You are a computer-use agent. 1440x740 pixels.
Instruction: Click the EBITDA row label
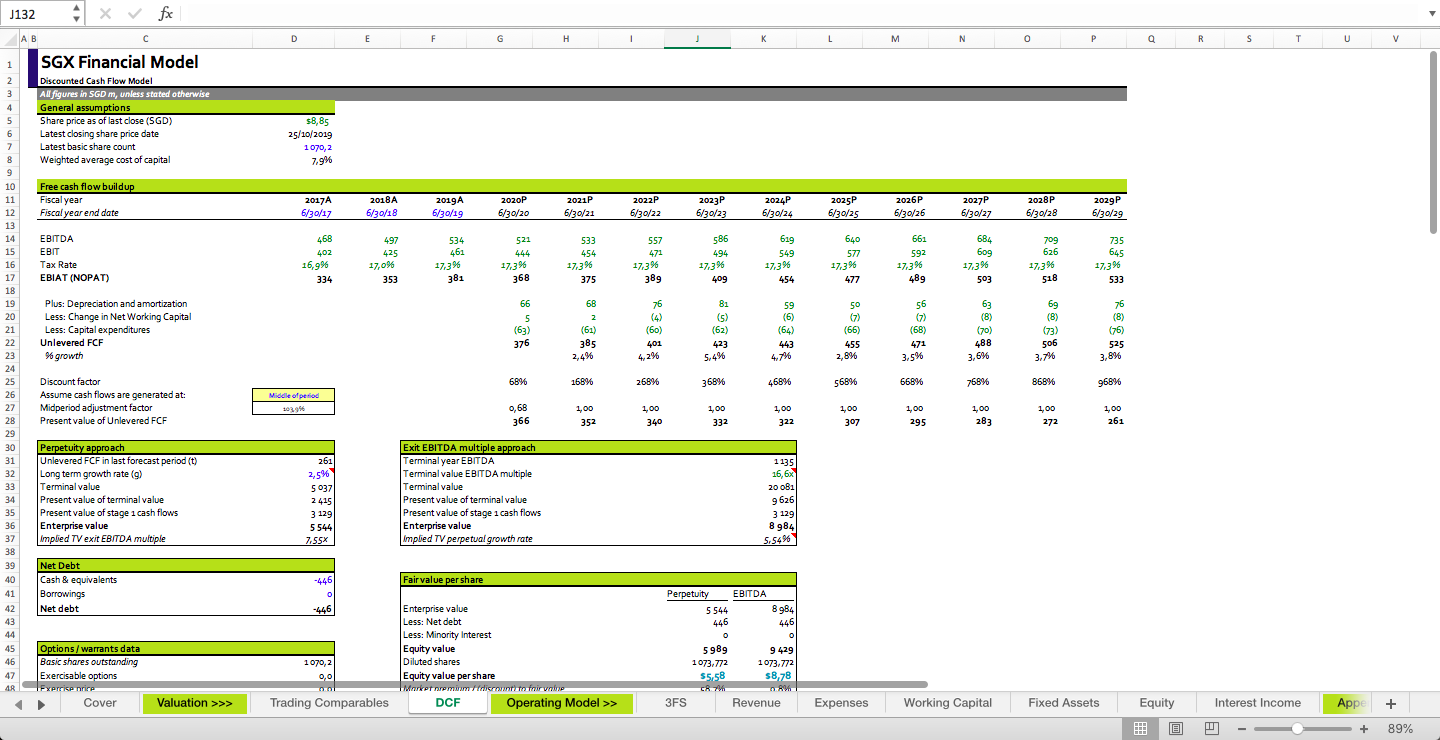(56, 239)
